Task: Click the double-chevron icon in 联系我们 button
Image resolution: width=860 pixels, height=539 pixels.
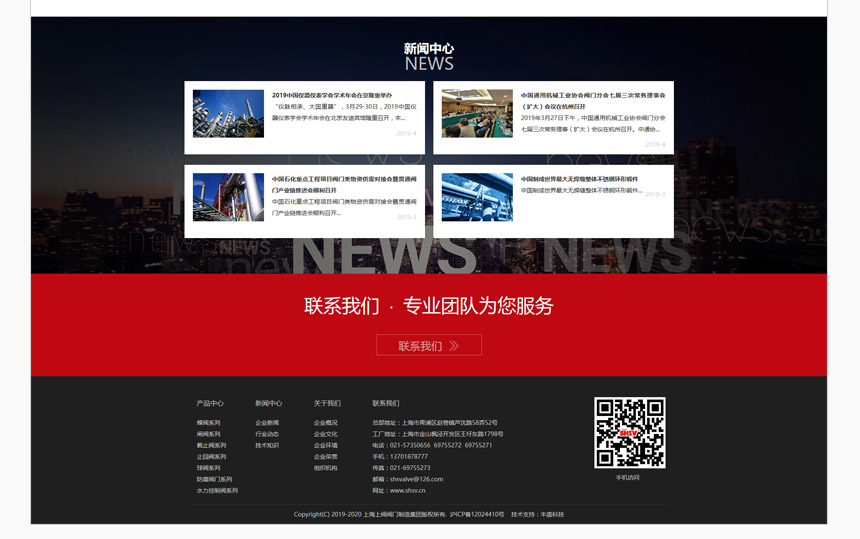Action: (454, 346)
